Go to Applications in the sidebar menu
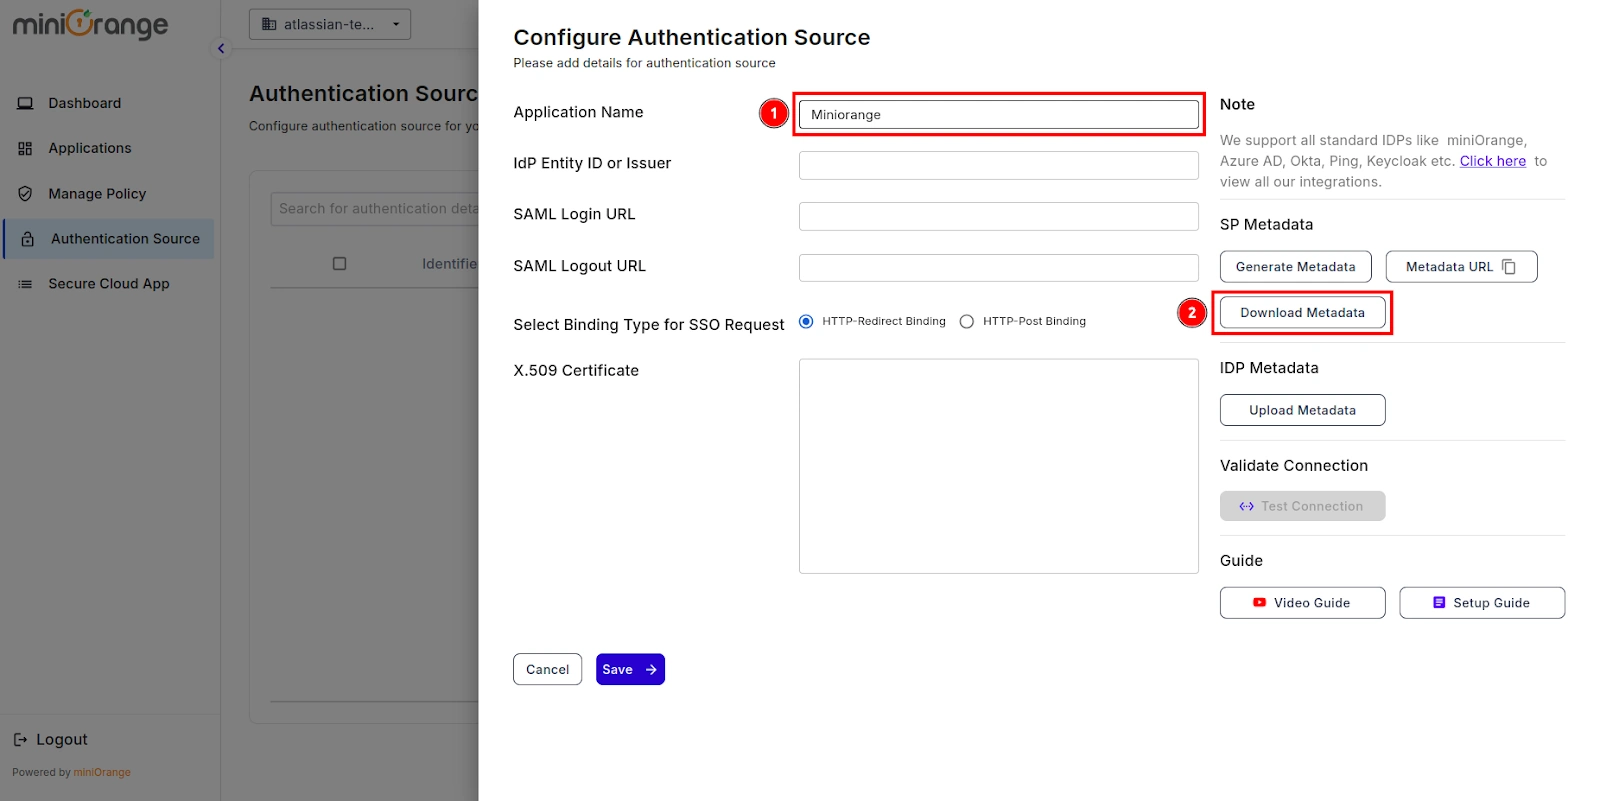This screenshot has width=1600, height=801. click(x=90, y=148)
